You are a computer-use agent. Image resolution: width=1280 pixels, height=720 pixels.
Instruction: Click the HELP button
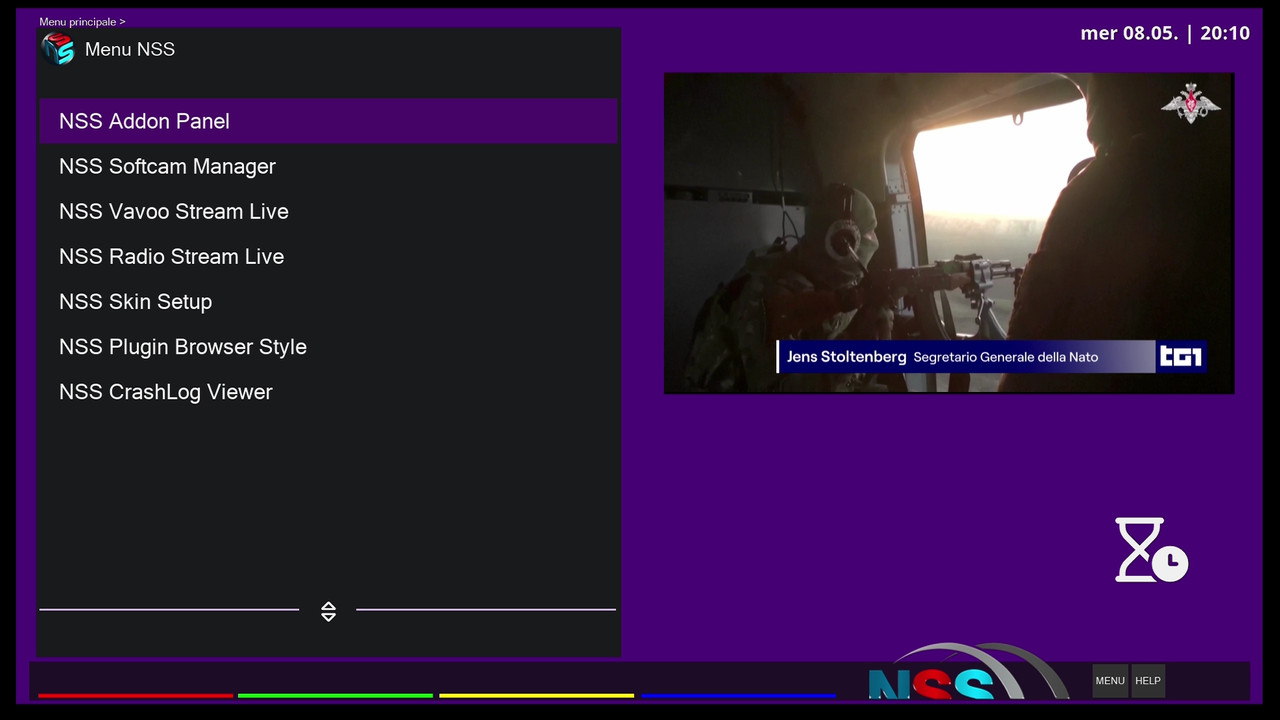pos(1148,681)
